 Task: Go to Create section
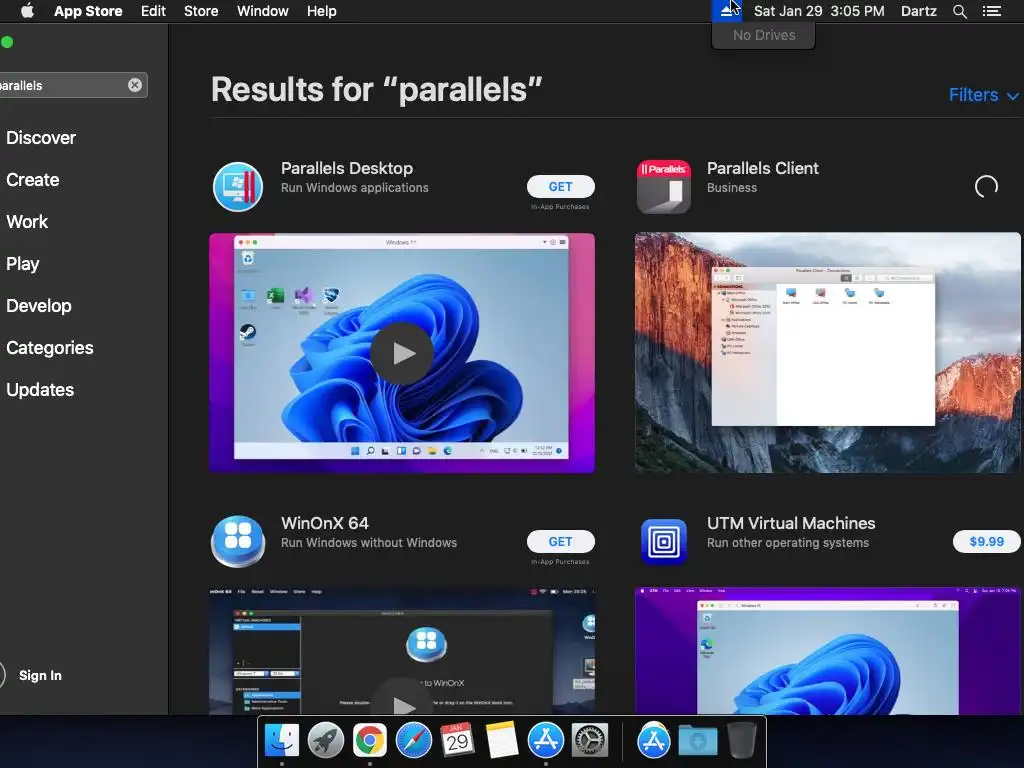click(33, 180)
